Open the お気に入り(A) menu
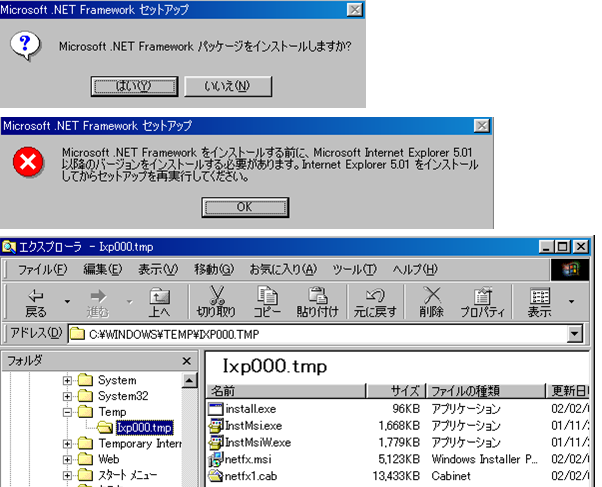This screenshot has height=487, width=602. pos(283,270)
